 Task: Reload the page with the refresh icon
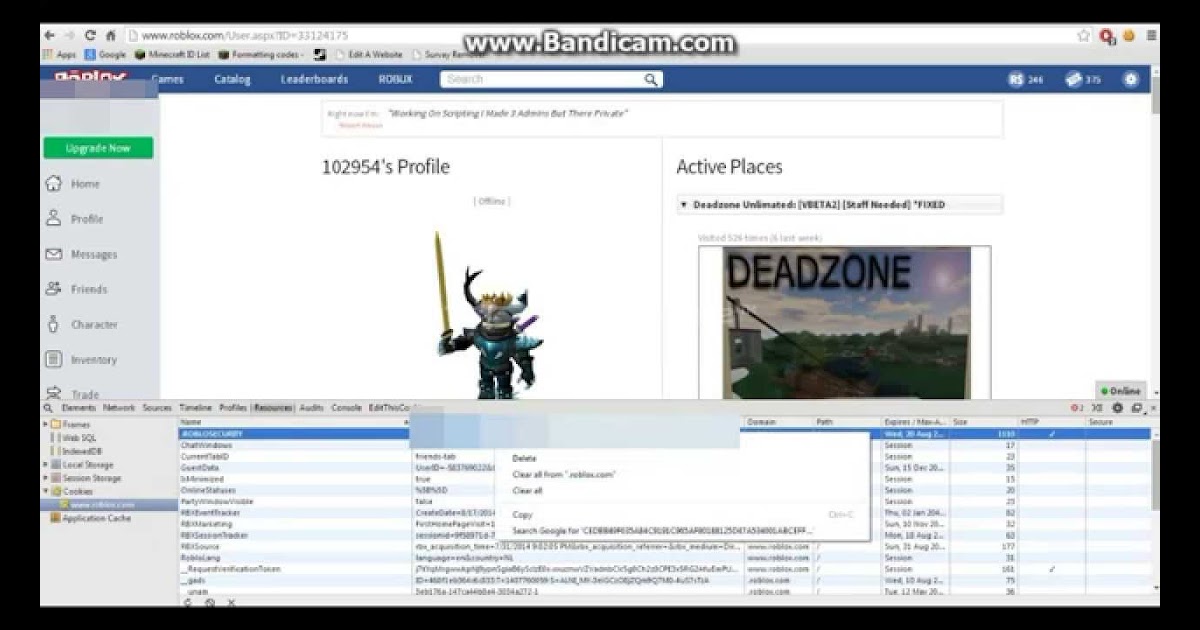(x=90, y=35)
